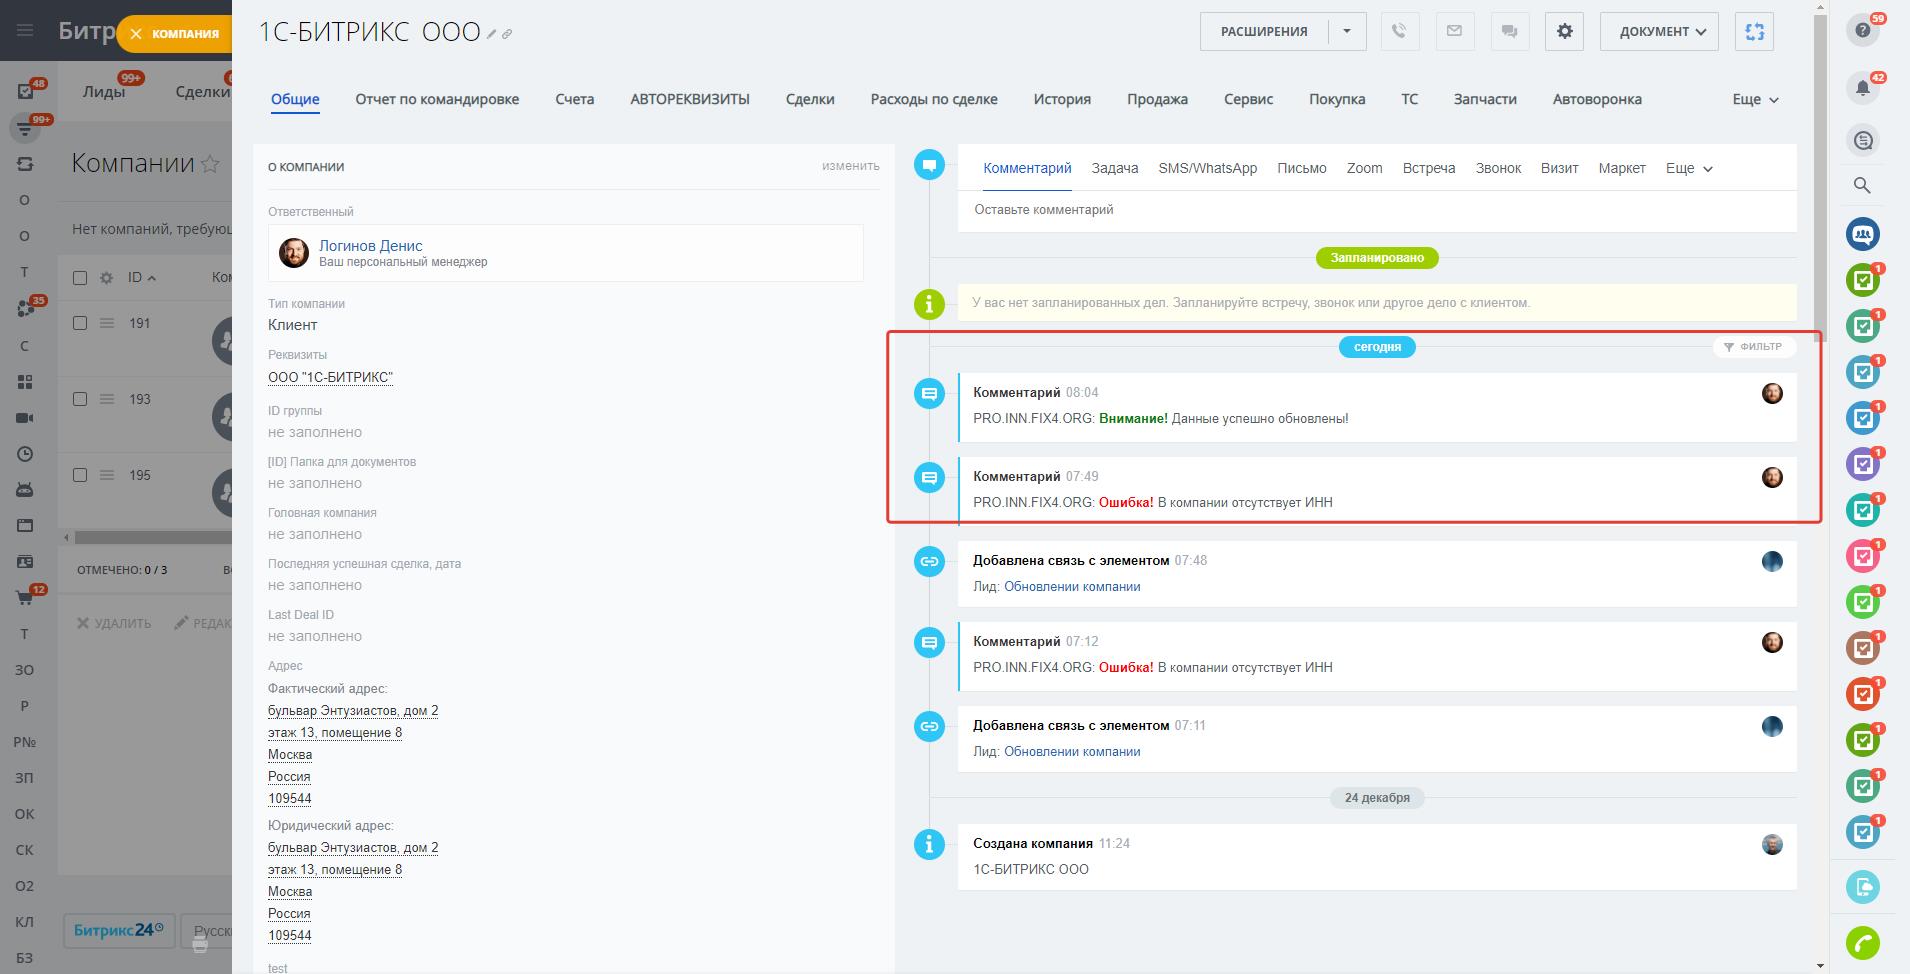
Task: Open CRM funnel icon in left sidebar
Action: pyautogui.click(x=25, y=129)
